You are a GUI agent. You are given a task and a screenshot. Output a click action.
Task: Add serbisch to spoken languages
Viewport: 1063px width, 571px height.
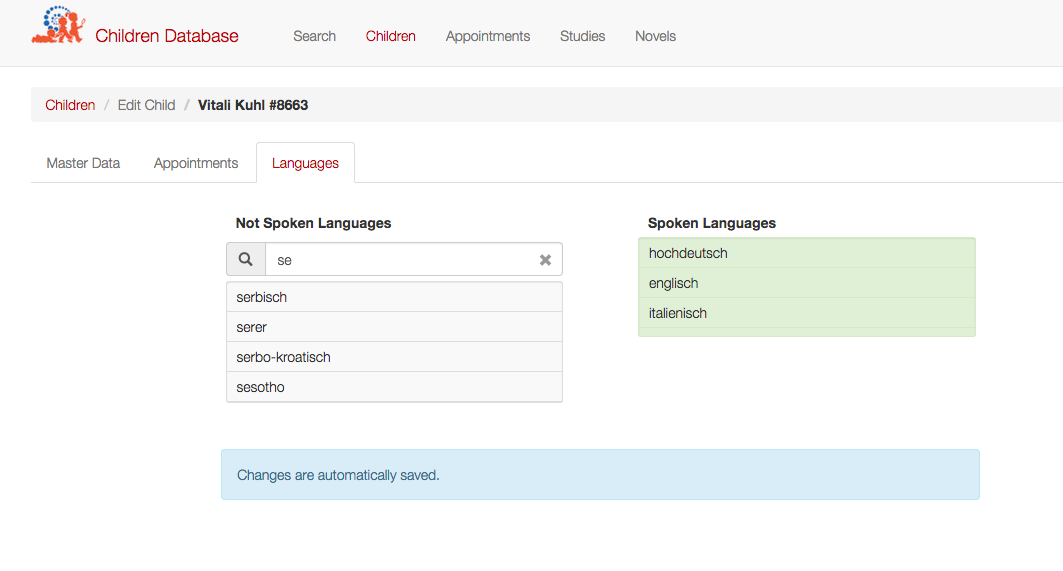pyautogui.click(x=395, y=297)
